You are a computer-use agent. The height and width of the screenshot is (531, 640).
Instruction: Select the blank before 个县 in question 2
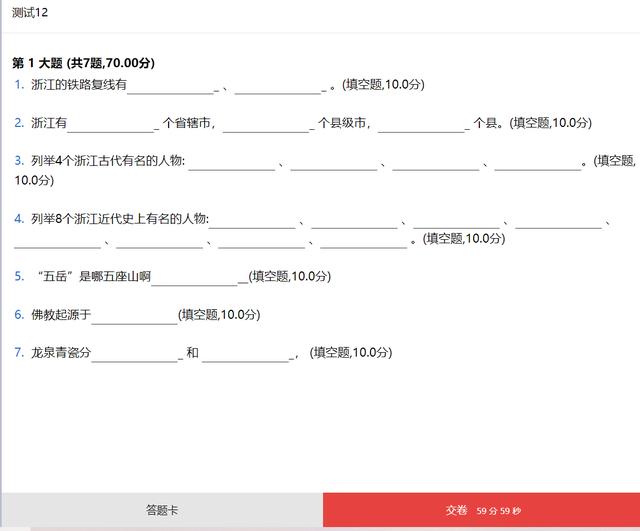point(421,124)
